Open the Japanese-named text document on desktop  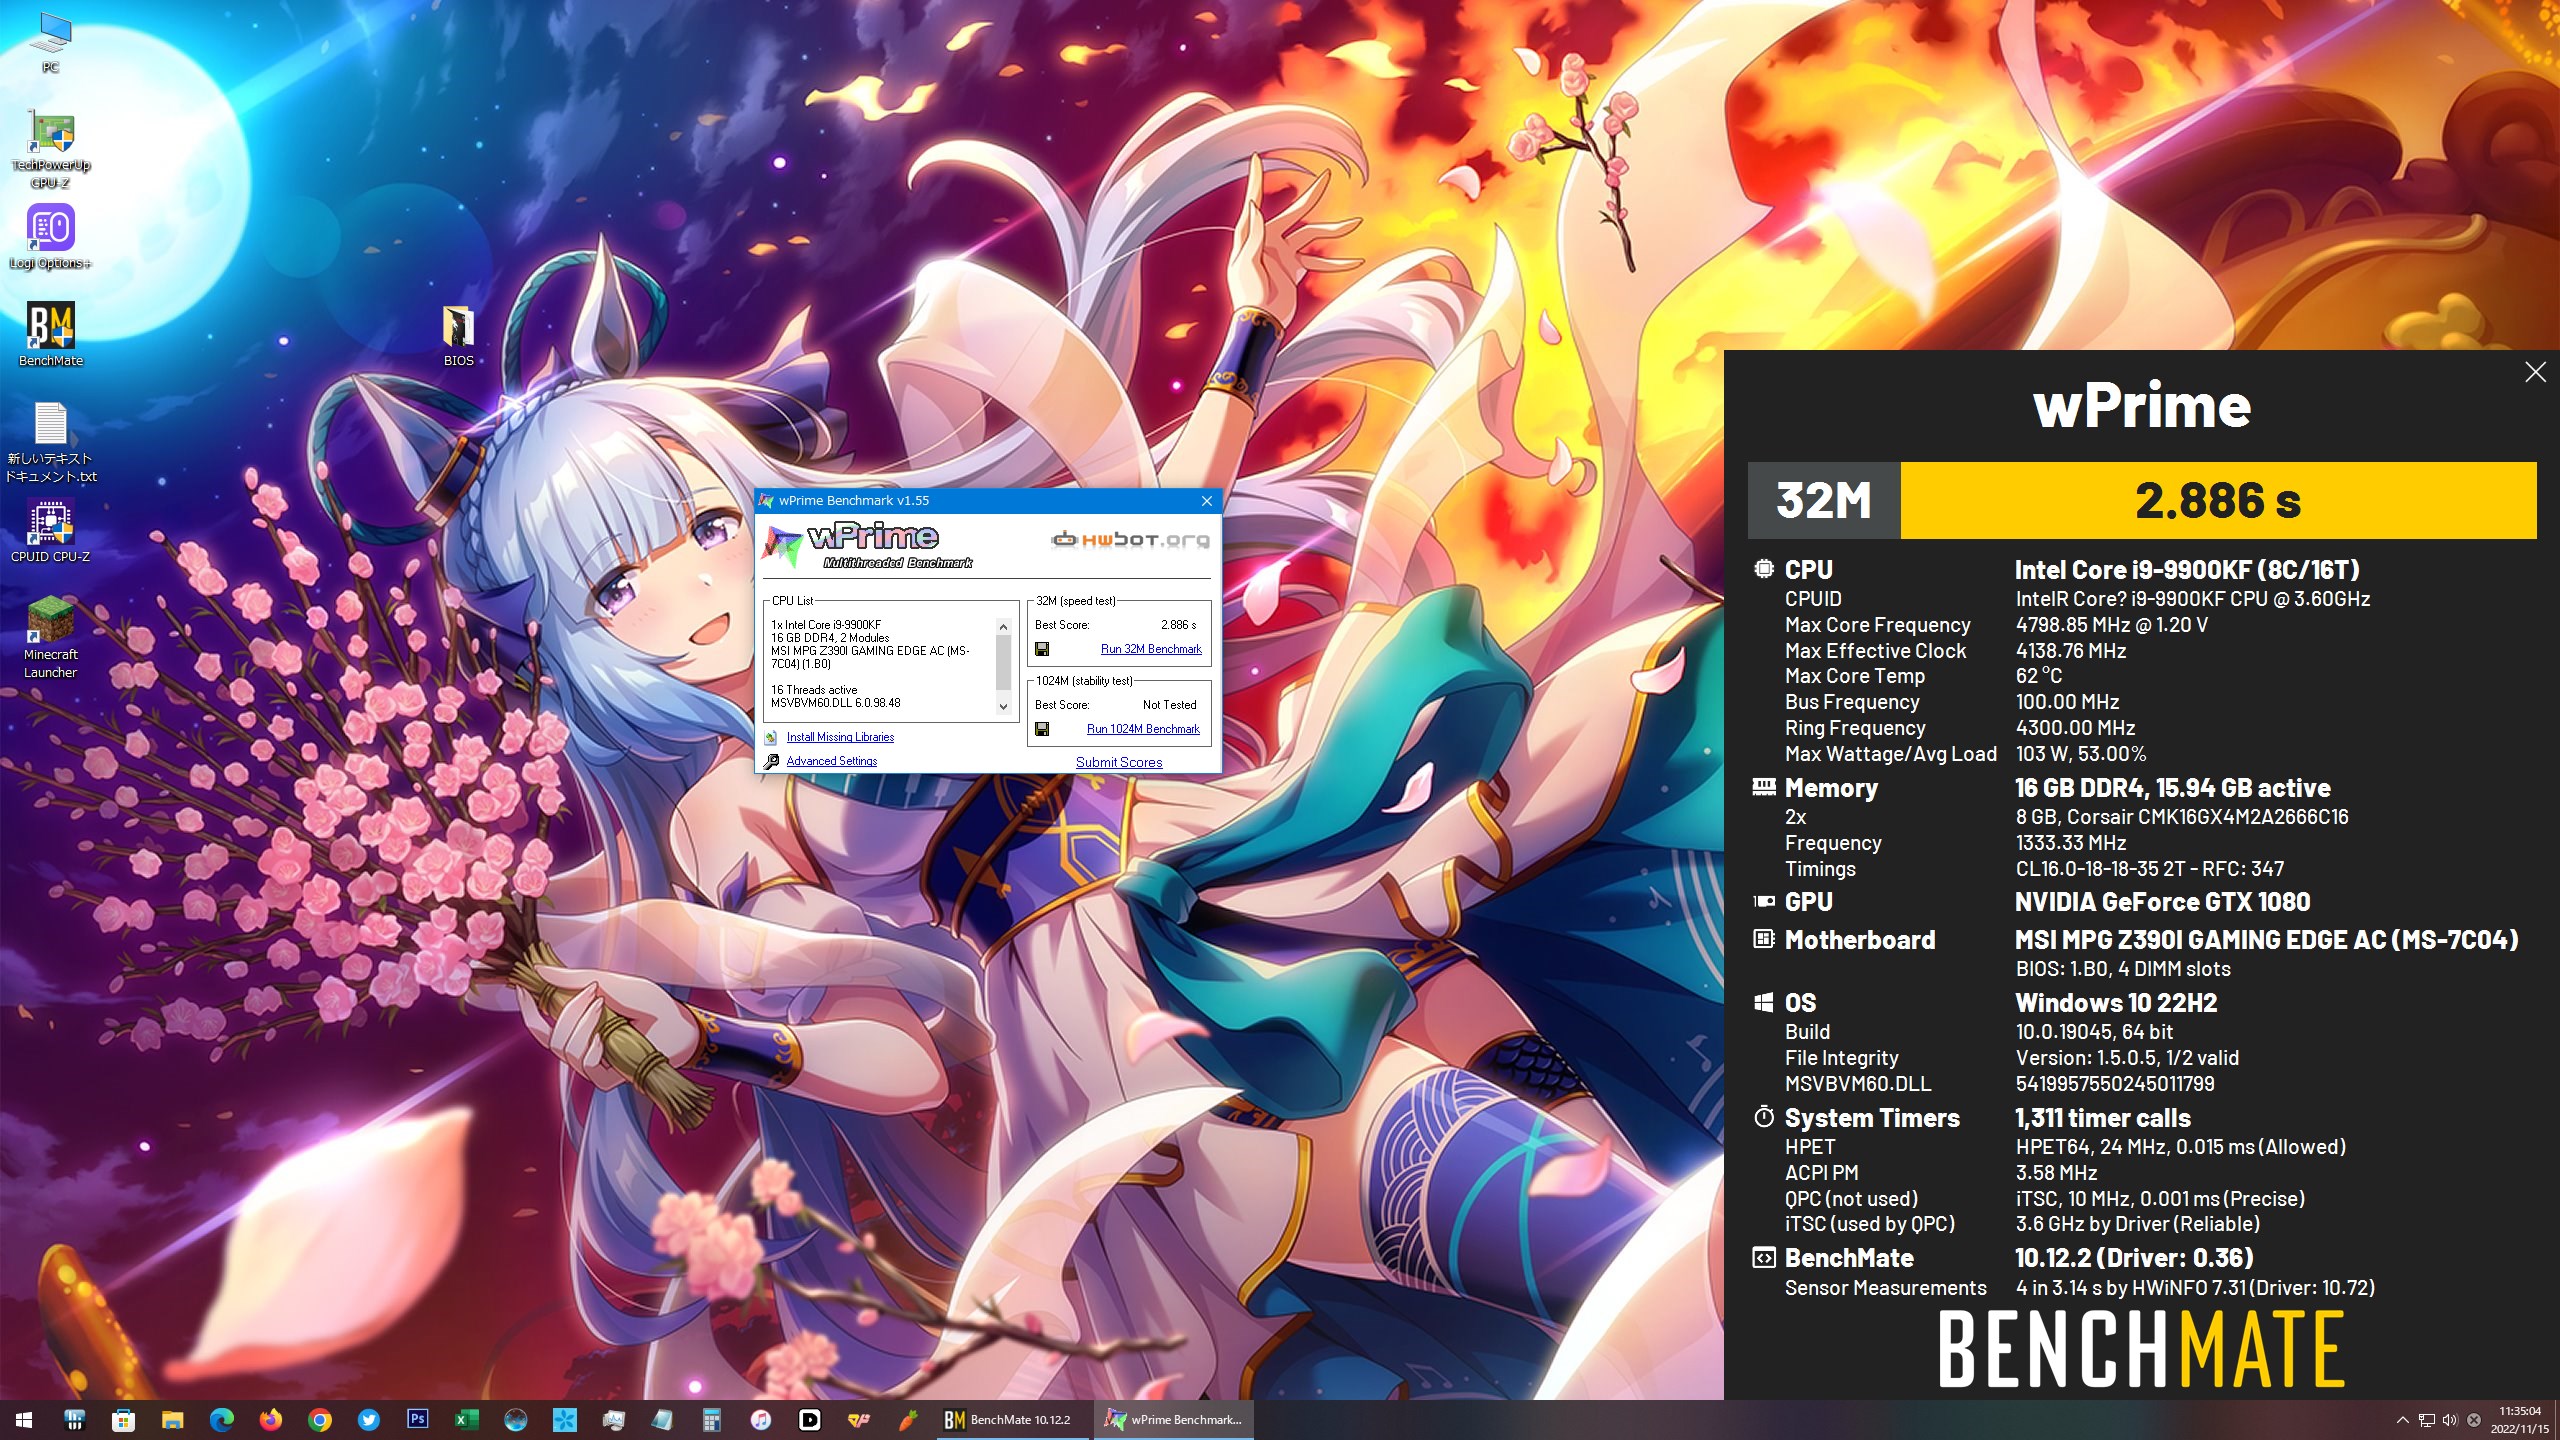(x=50, y=443)
